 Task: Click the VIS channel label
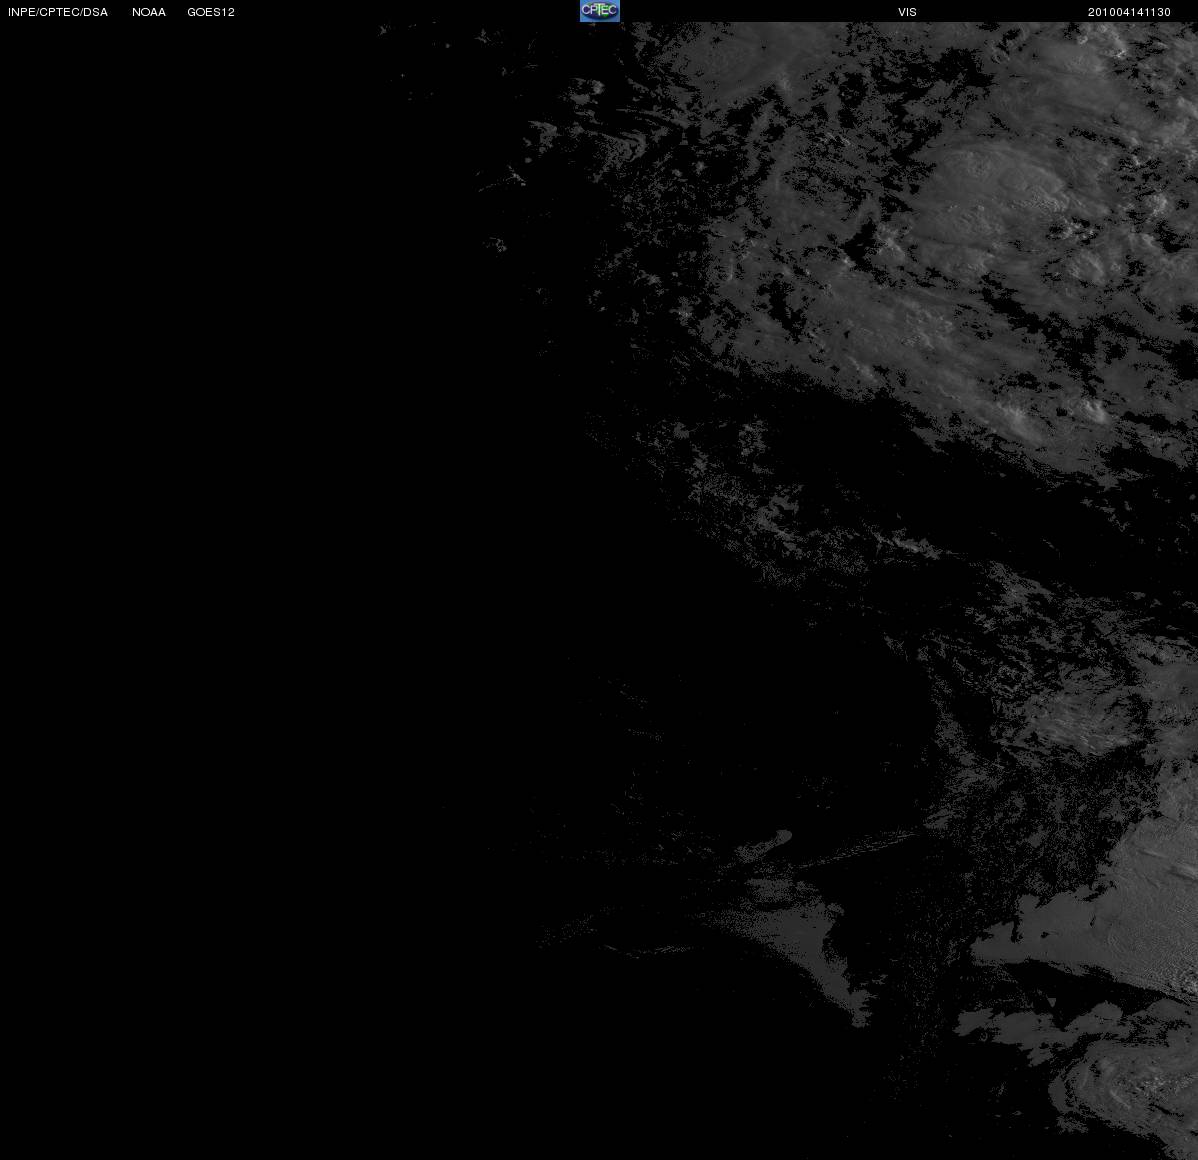[x=908, y=12]
